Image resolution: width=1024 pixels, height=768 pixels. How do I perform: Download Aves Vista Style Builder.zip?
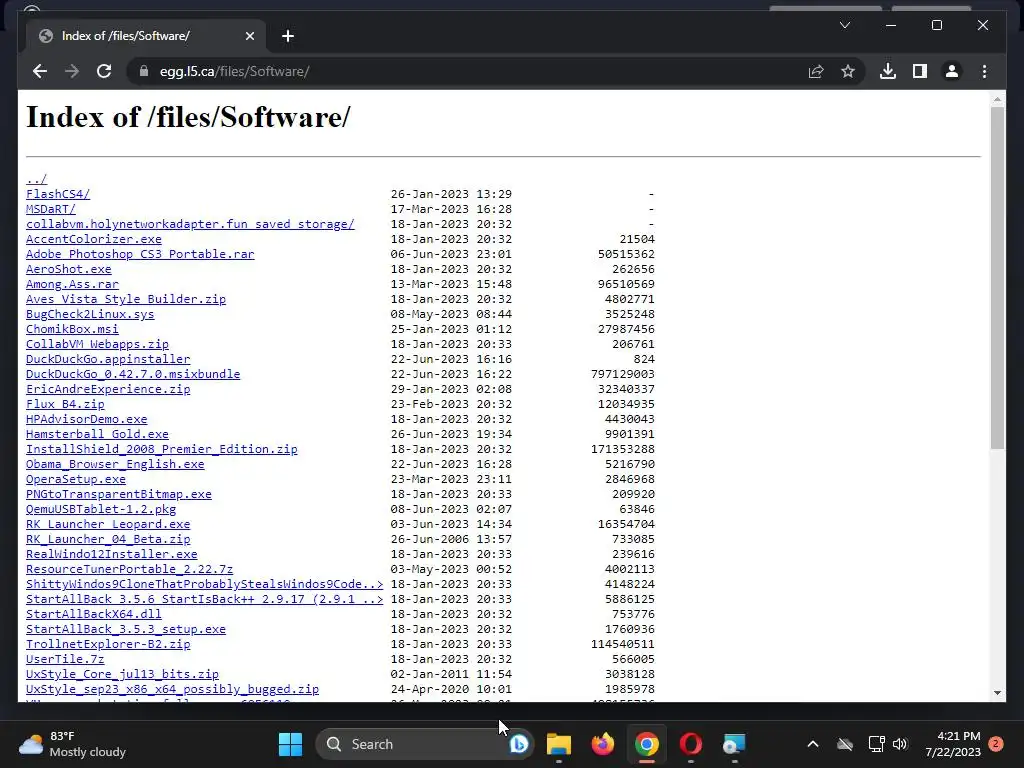point(126,299)
